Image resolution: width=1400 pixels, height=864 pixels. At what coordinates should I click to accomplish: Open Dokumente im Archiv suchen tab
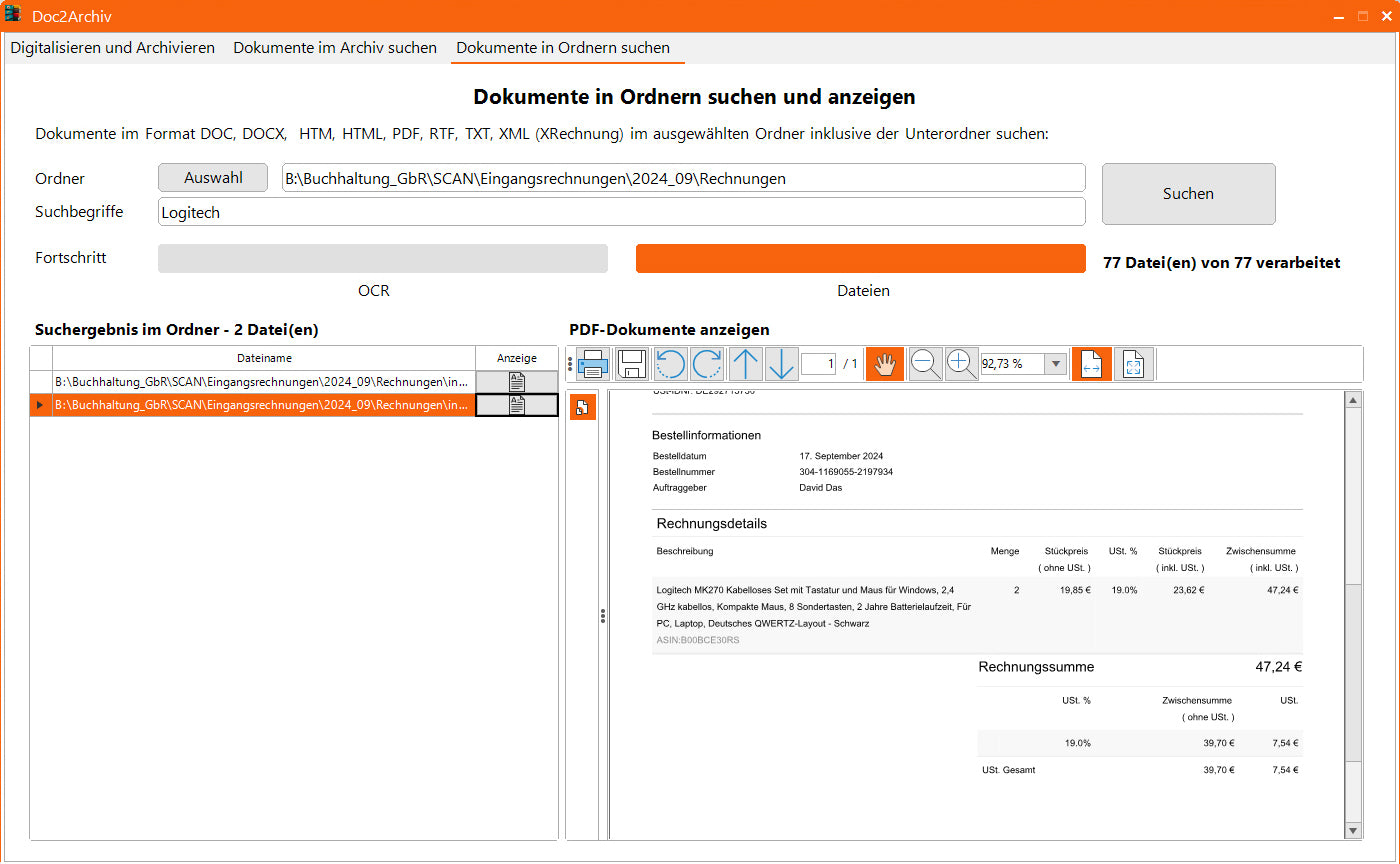(335, 48)
